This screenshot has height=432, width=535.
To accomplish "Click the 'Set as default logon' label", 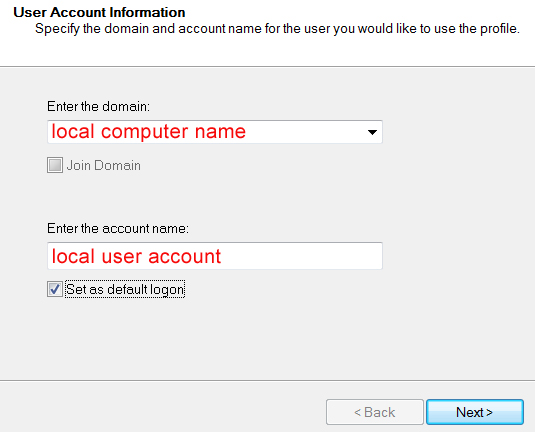I will point(125,289).
